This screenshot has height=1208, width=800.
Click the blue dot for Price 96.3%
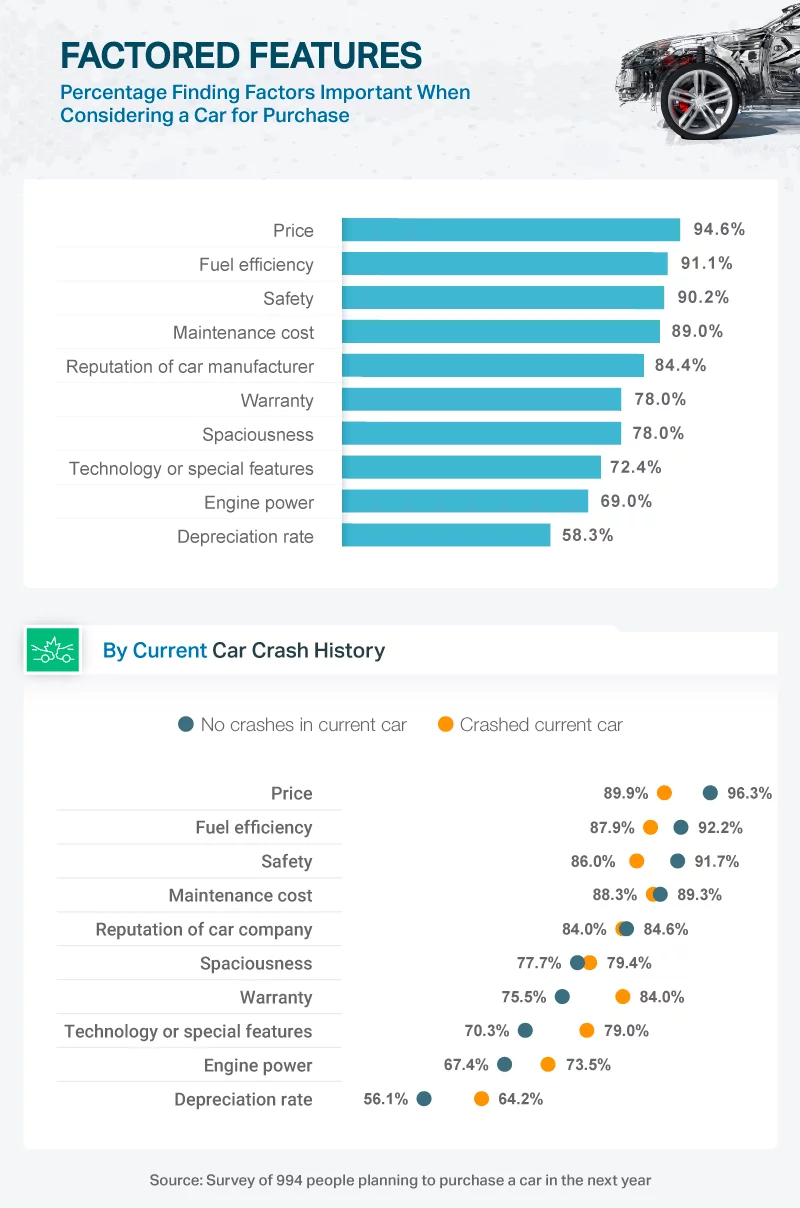pyautogui.click(x=710, y=793)
